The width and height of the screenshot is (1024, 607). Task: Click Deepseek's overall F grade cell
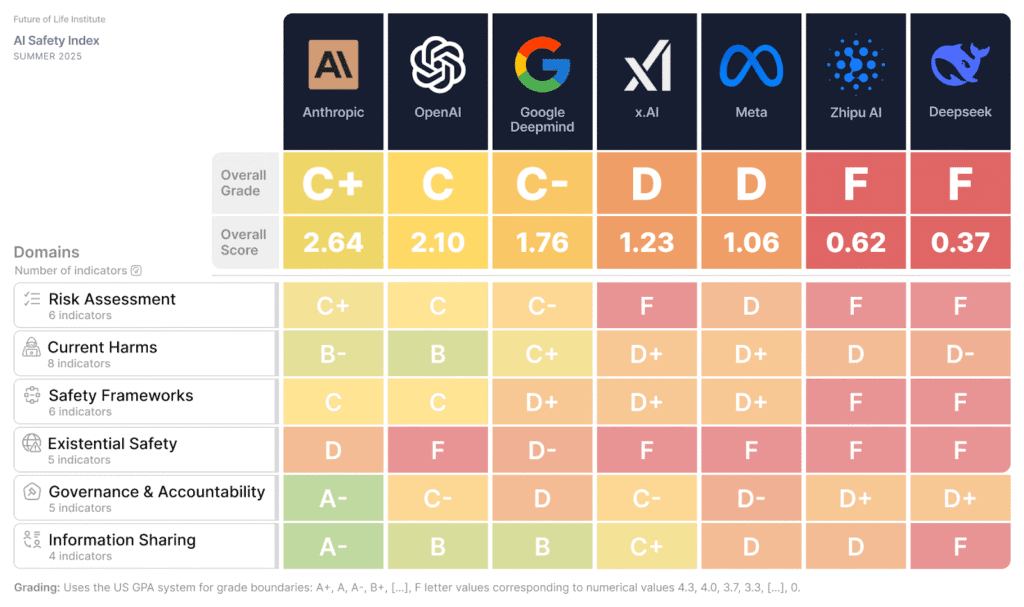click(960, 183)
